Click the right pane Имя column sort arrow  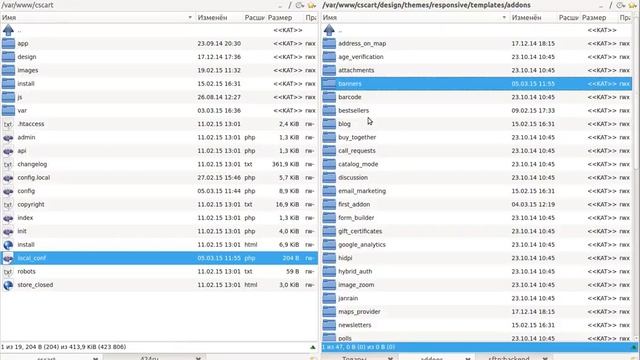(x=504, y=18)
